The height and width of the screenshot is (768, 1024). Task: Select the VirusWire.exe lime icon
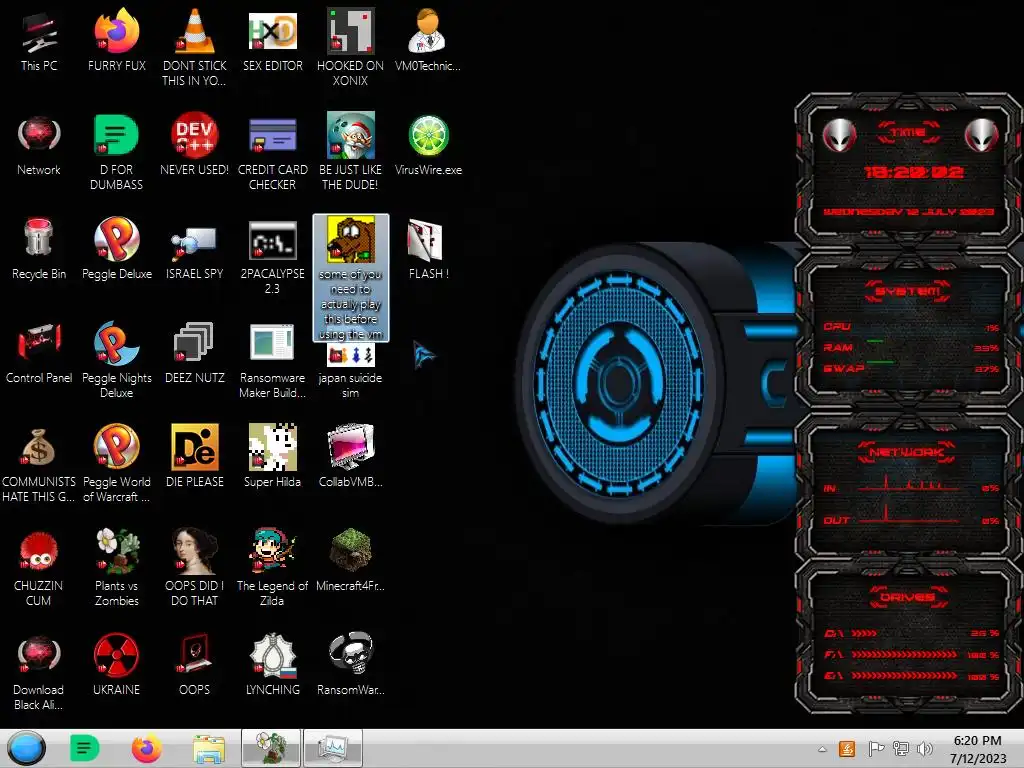[428, 136]
